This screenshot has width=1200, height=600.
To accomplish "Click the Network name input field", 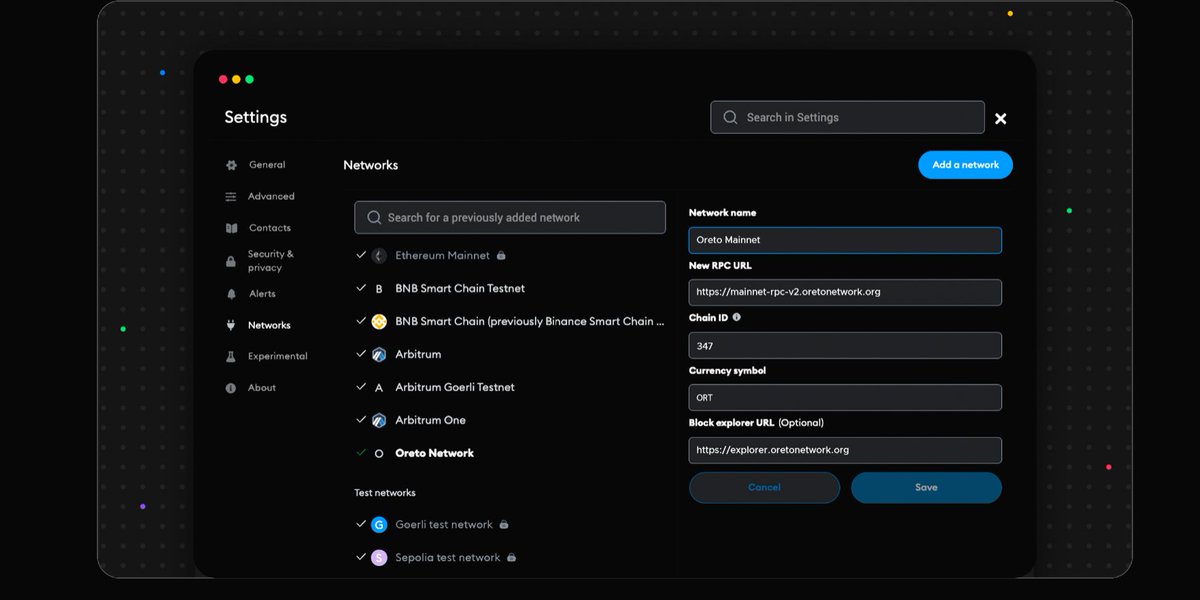I will tap(845, 240).
